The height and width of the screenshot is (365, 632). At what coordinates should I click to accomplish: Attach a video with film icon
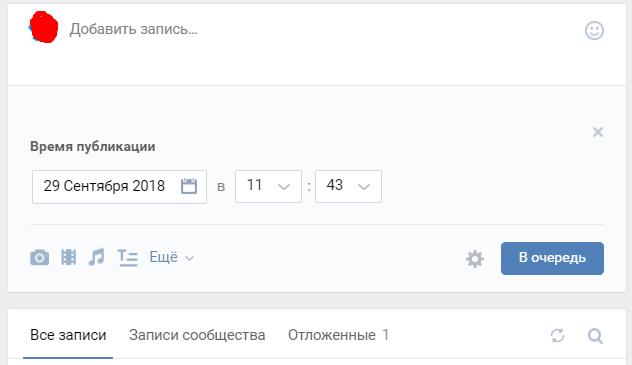(x=68, y=257)
